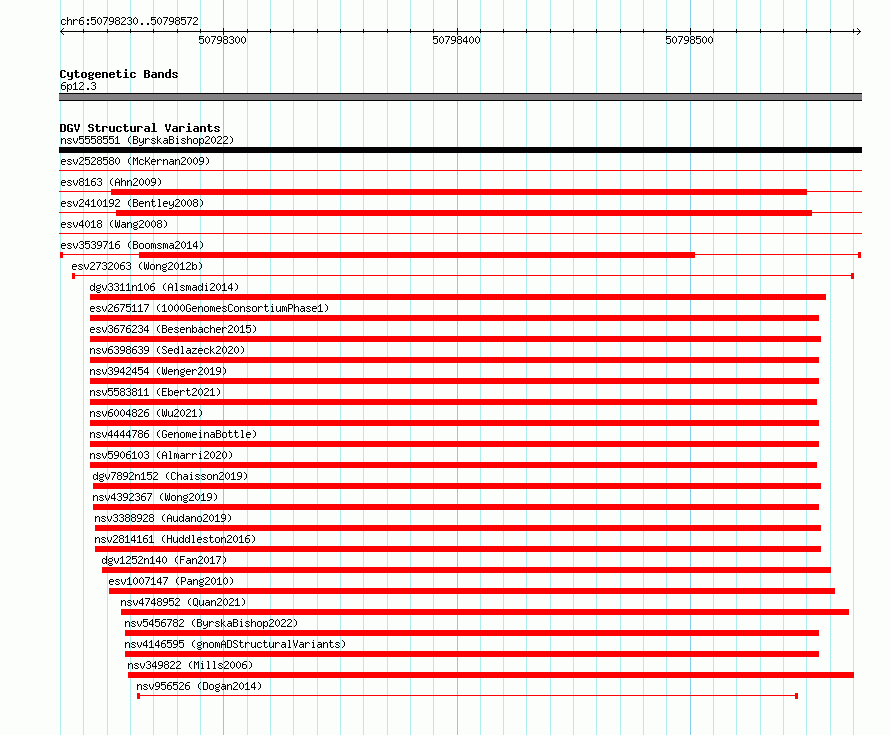Open esv2410192 (Bentley2008) variant details

pyautogui.click(x=132, y=203)
